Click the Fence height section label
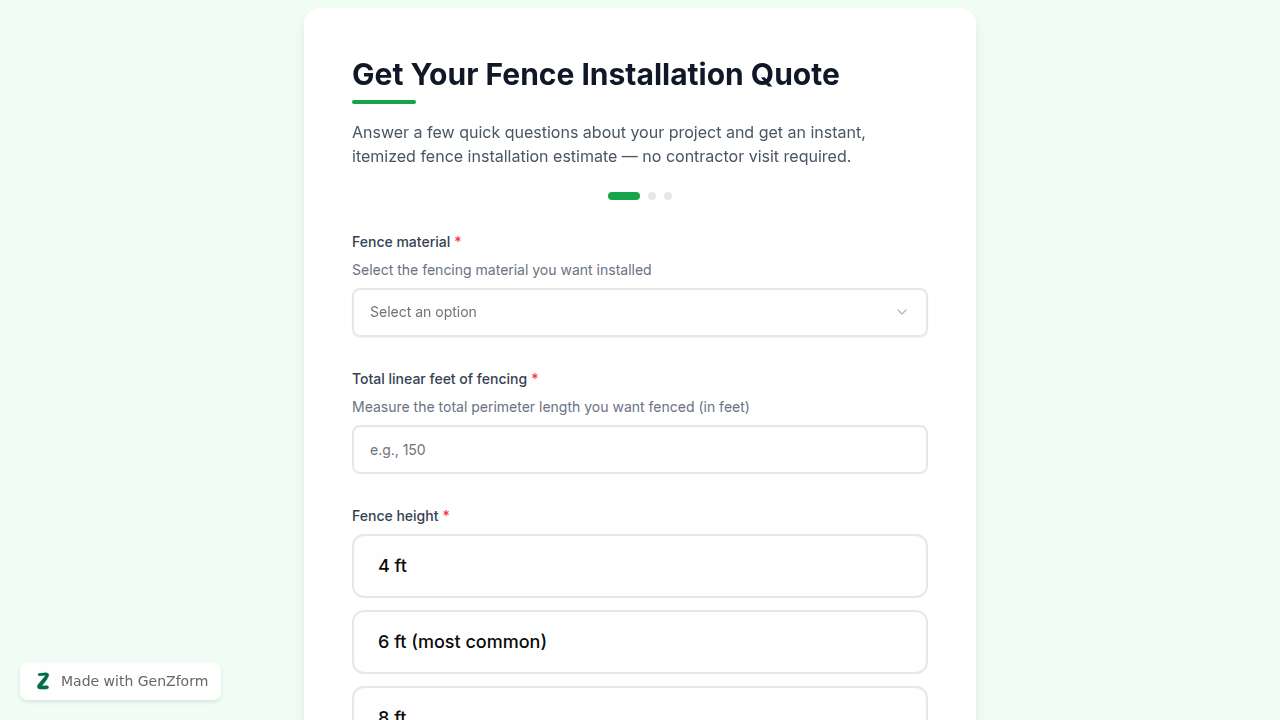Screen dimensions: 1280x720 point(395,515)
